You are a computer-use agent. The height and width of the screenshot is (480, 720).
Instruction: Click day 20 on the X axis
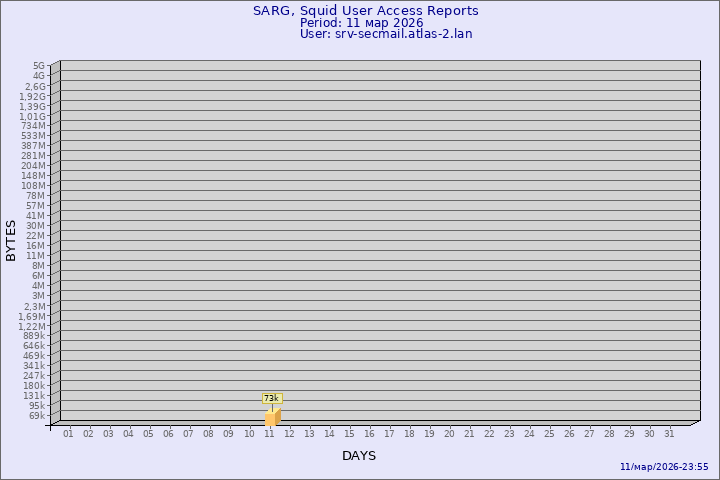click(x=449, y=434)
